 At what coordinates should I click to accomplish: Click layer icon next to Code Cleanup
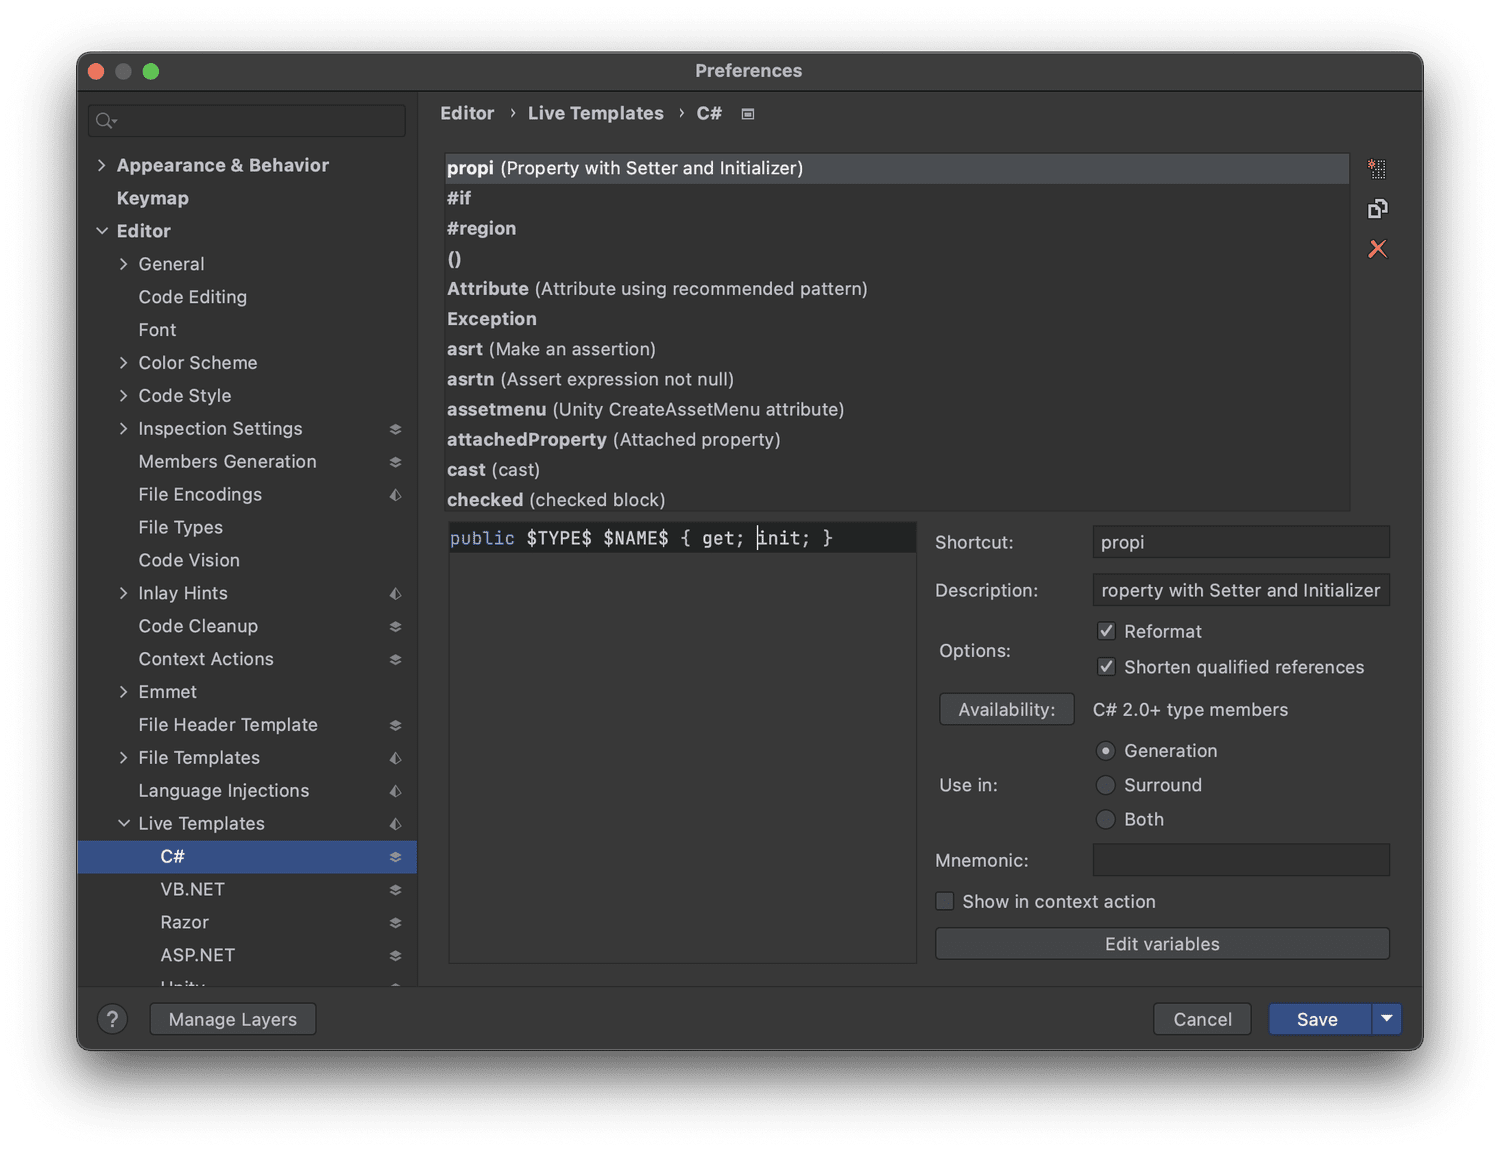395,627
